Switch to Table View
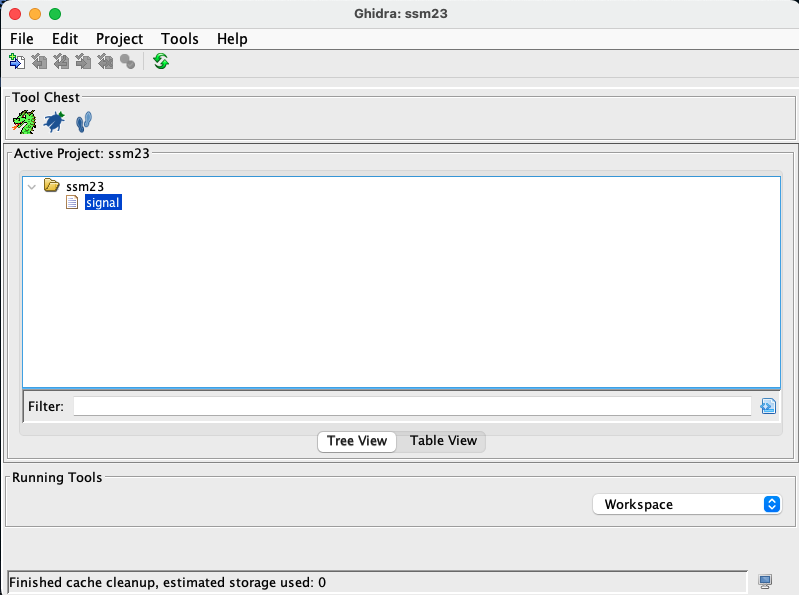799x595 pixels. tap(443, 441)
